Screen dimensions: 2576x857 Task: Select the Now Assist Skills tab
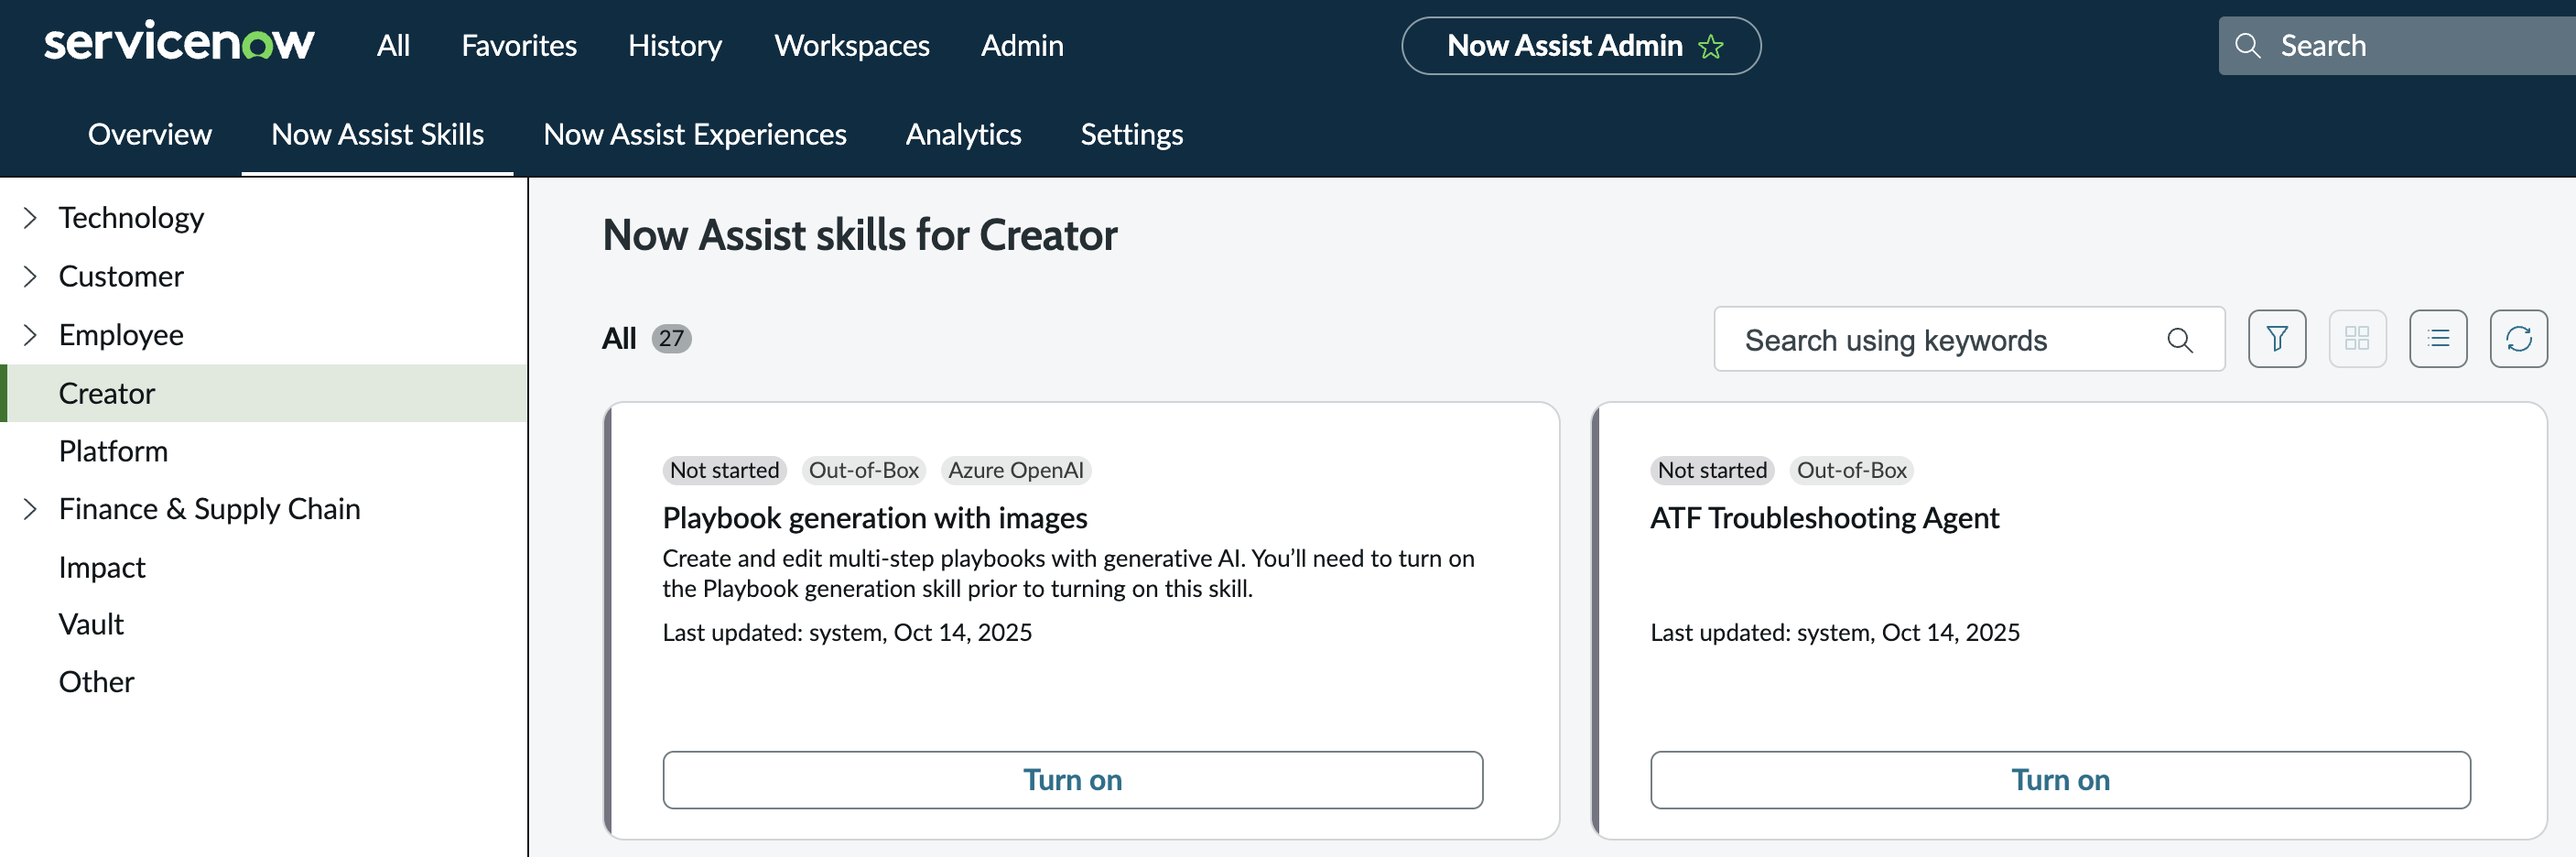377,134
